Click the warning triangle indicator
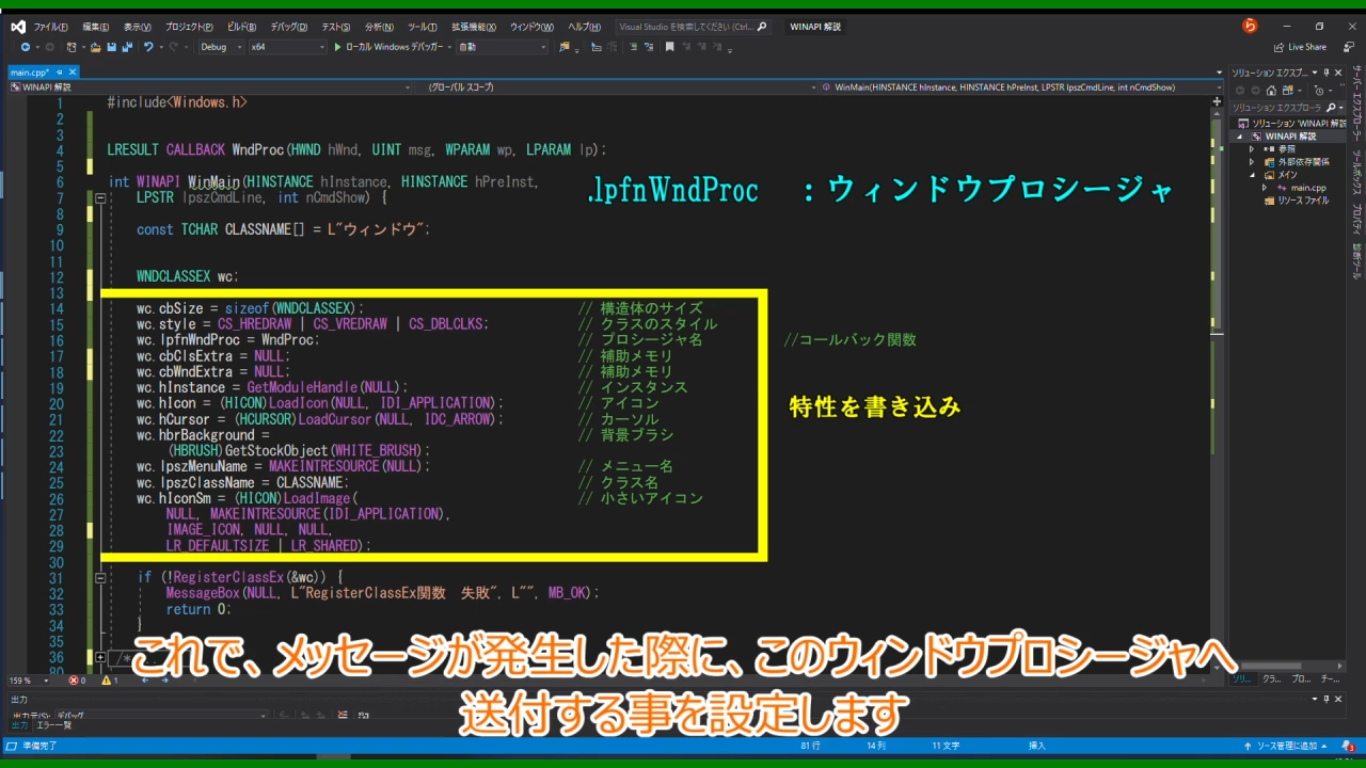The image size is (1366, 768). coord(107,680)
